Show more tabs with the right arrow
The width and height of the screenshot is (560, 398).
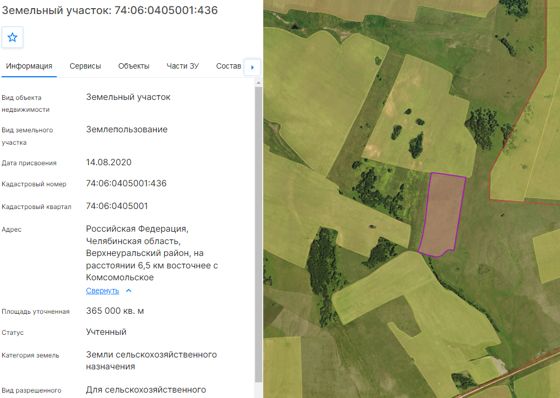pyautogui.click(x=252, y=67)
